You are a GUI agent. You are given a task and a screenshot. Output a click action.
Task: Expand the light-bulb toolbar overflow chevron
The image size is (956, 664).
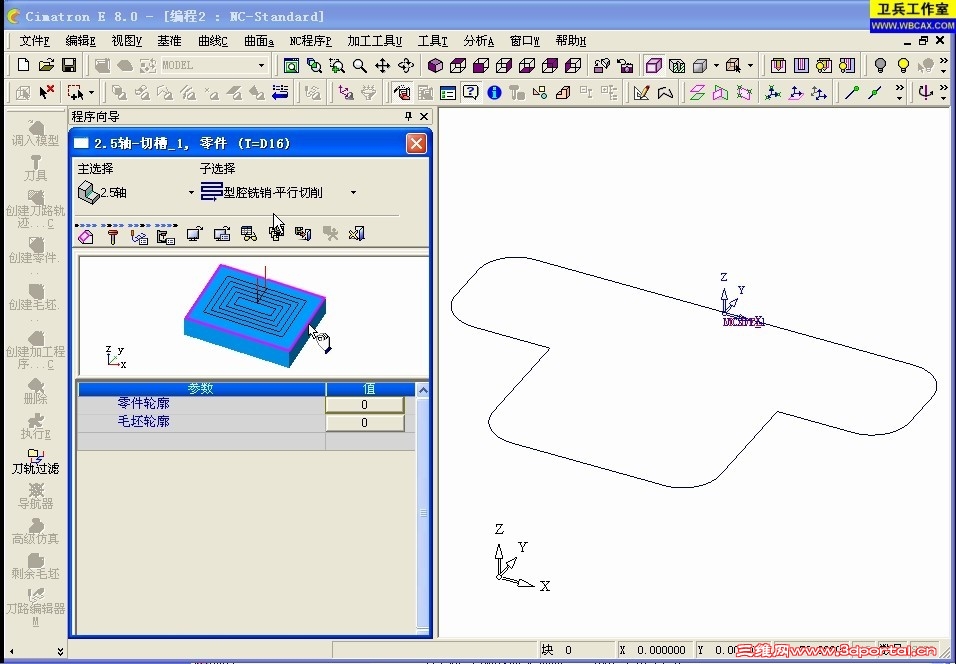point(944,65)
